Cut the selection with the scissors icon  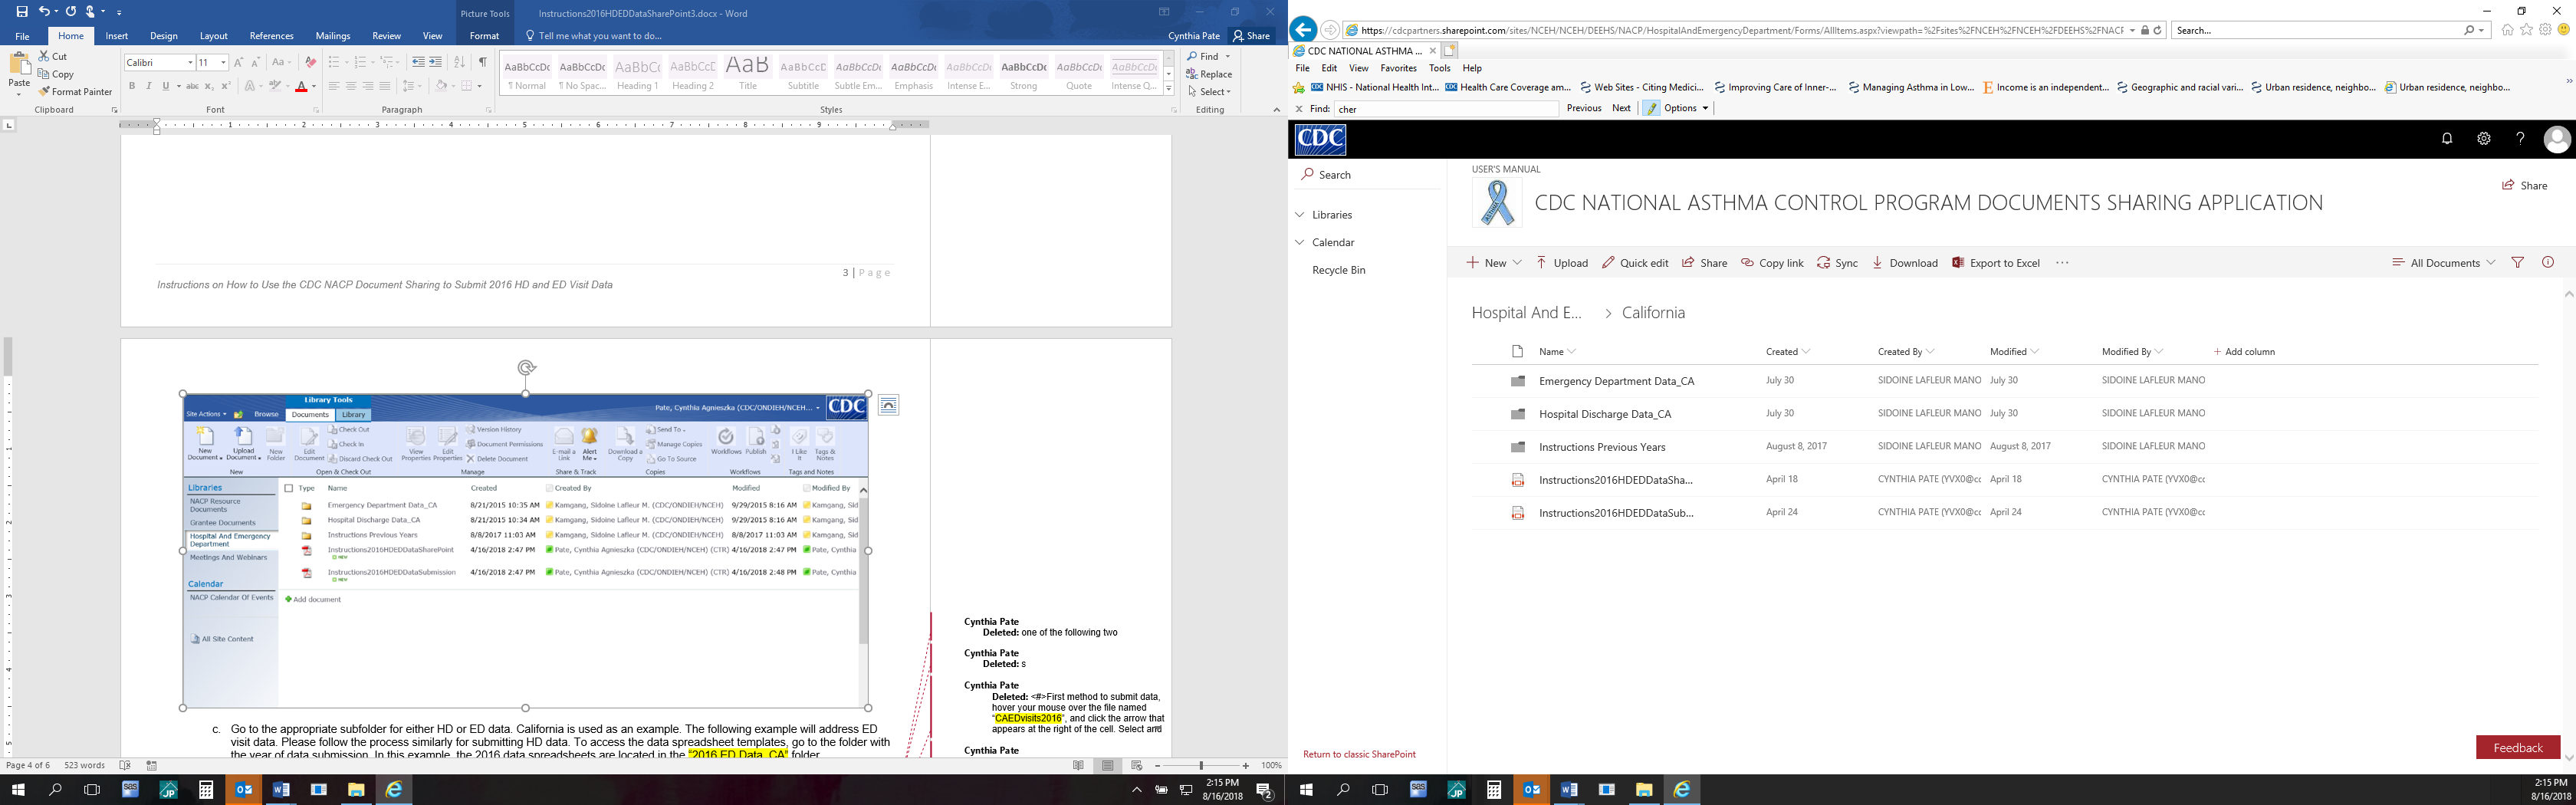(x=45, y=56)
